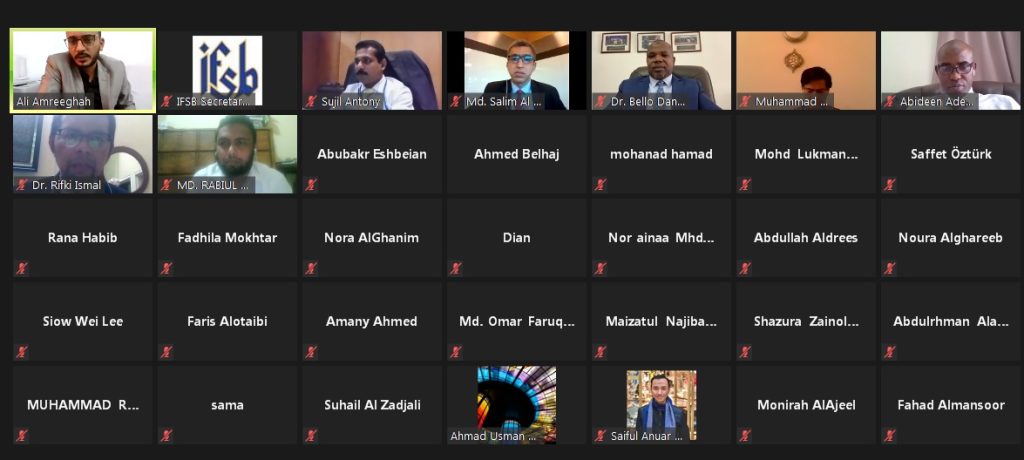Click muted mic icon on Monirah AlAjeel tile
Viewport: 1024px width, 460px height.
(745, 436)
